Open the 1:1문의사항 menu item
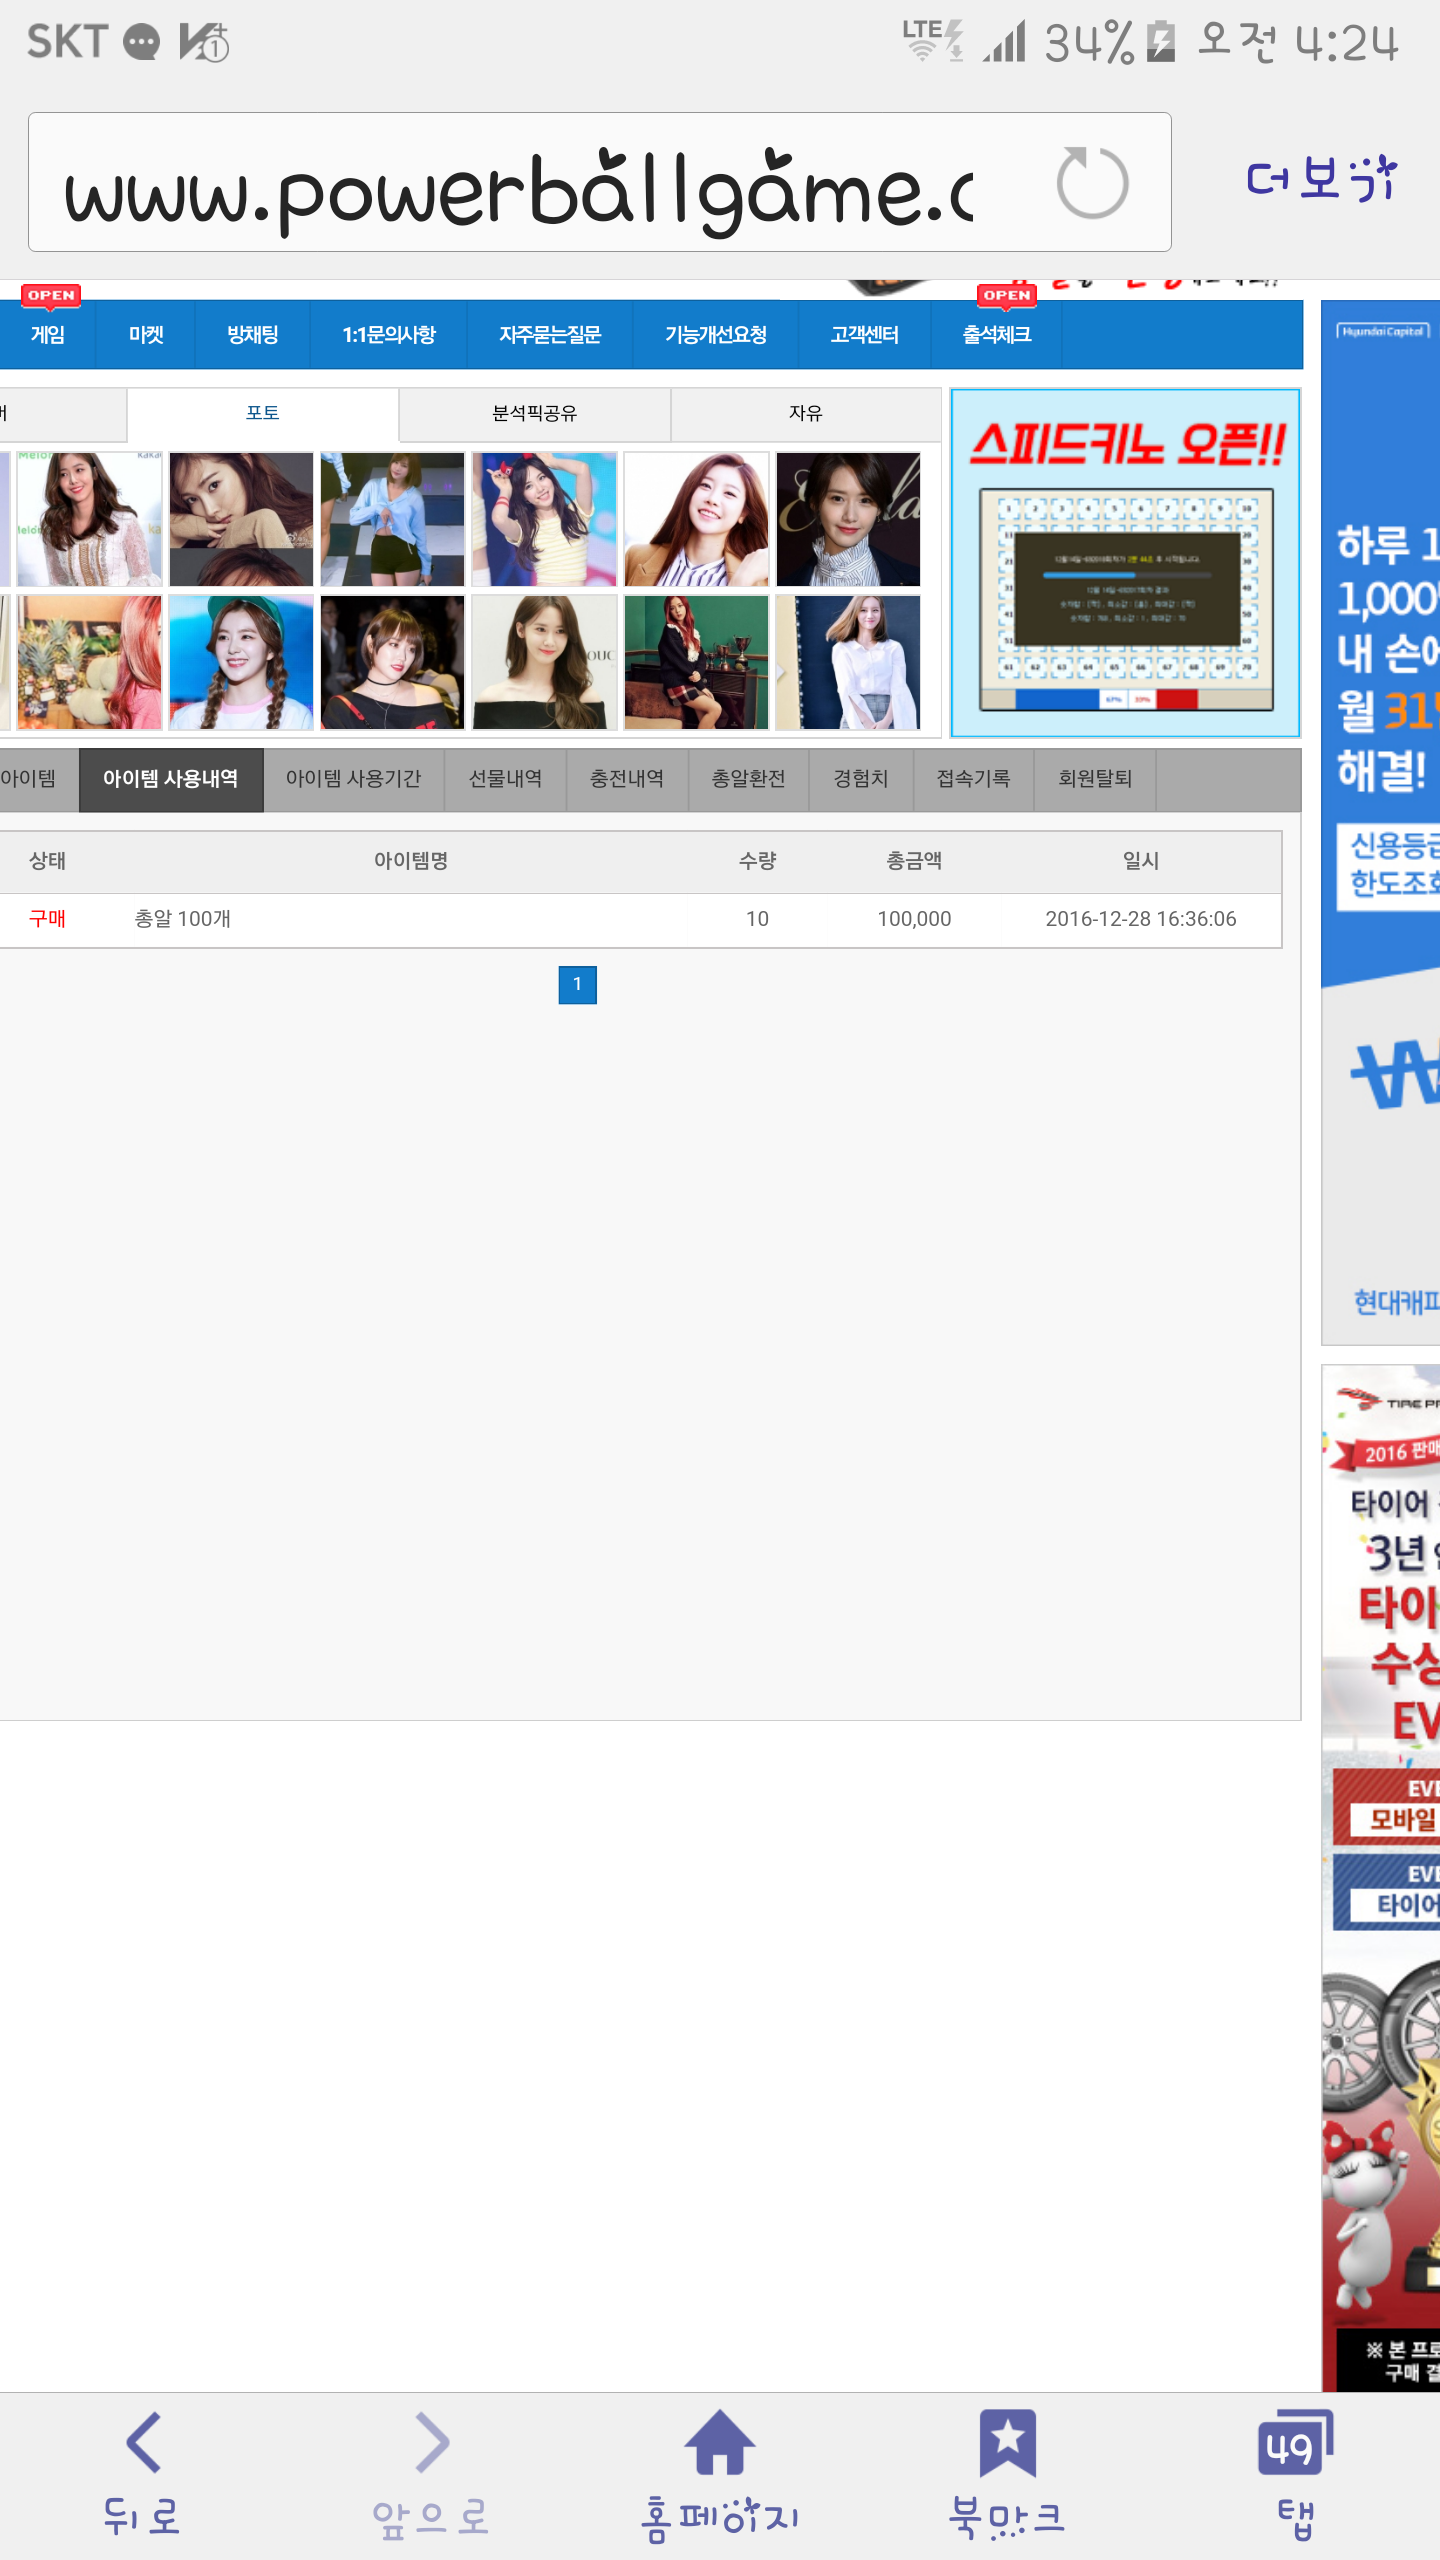 (389, 335)
